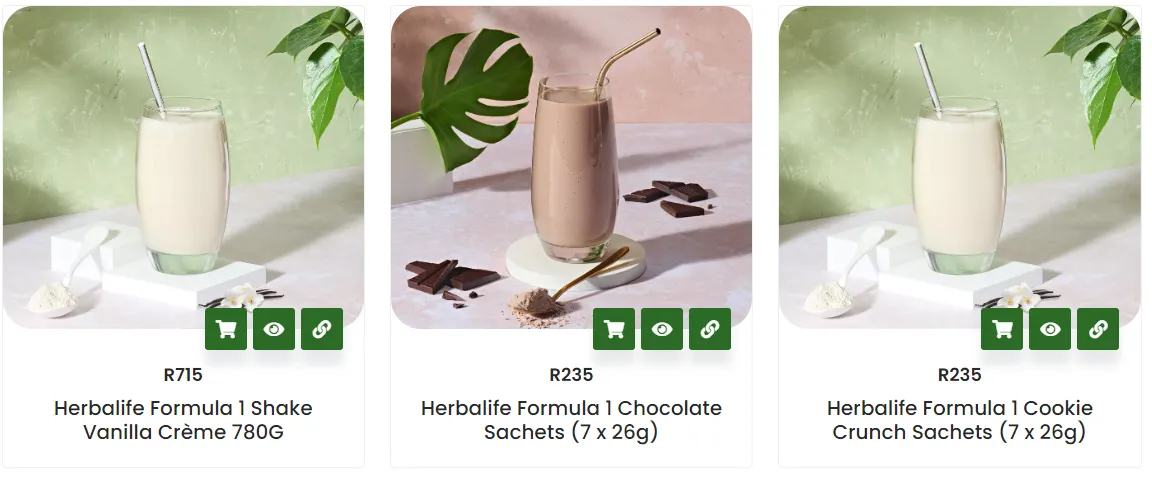Add Vanilla Crème 780G shake to cart
This screenshot has width=1152, height=478.
click(226, 329)
